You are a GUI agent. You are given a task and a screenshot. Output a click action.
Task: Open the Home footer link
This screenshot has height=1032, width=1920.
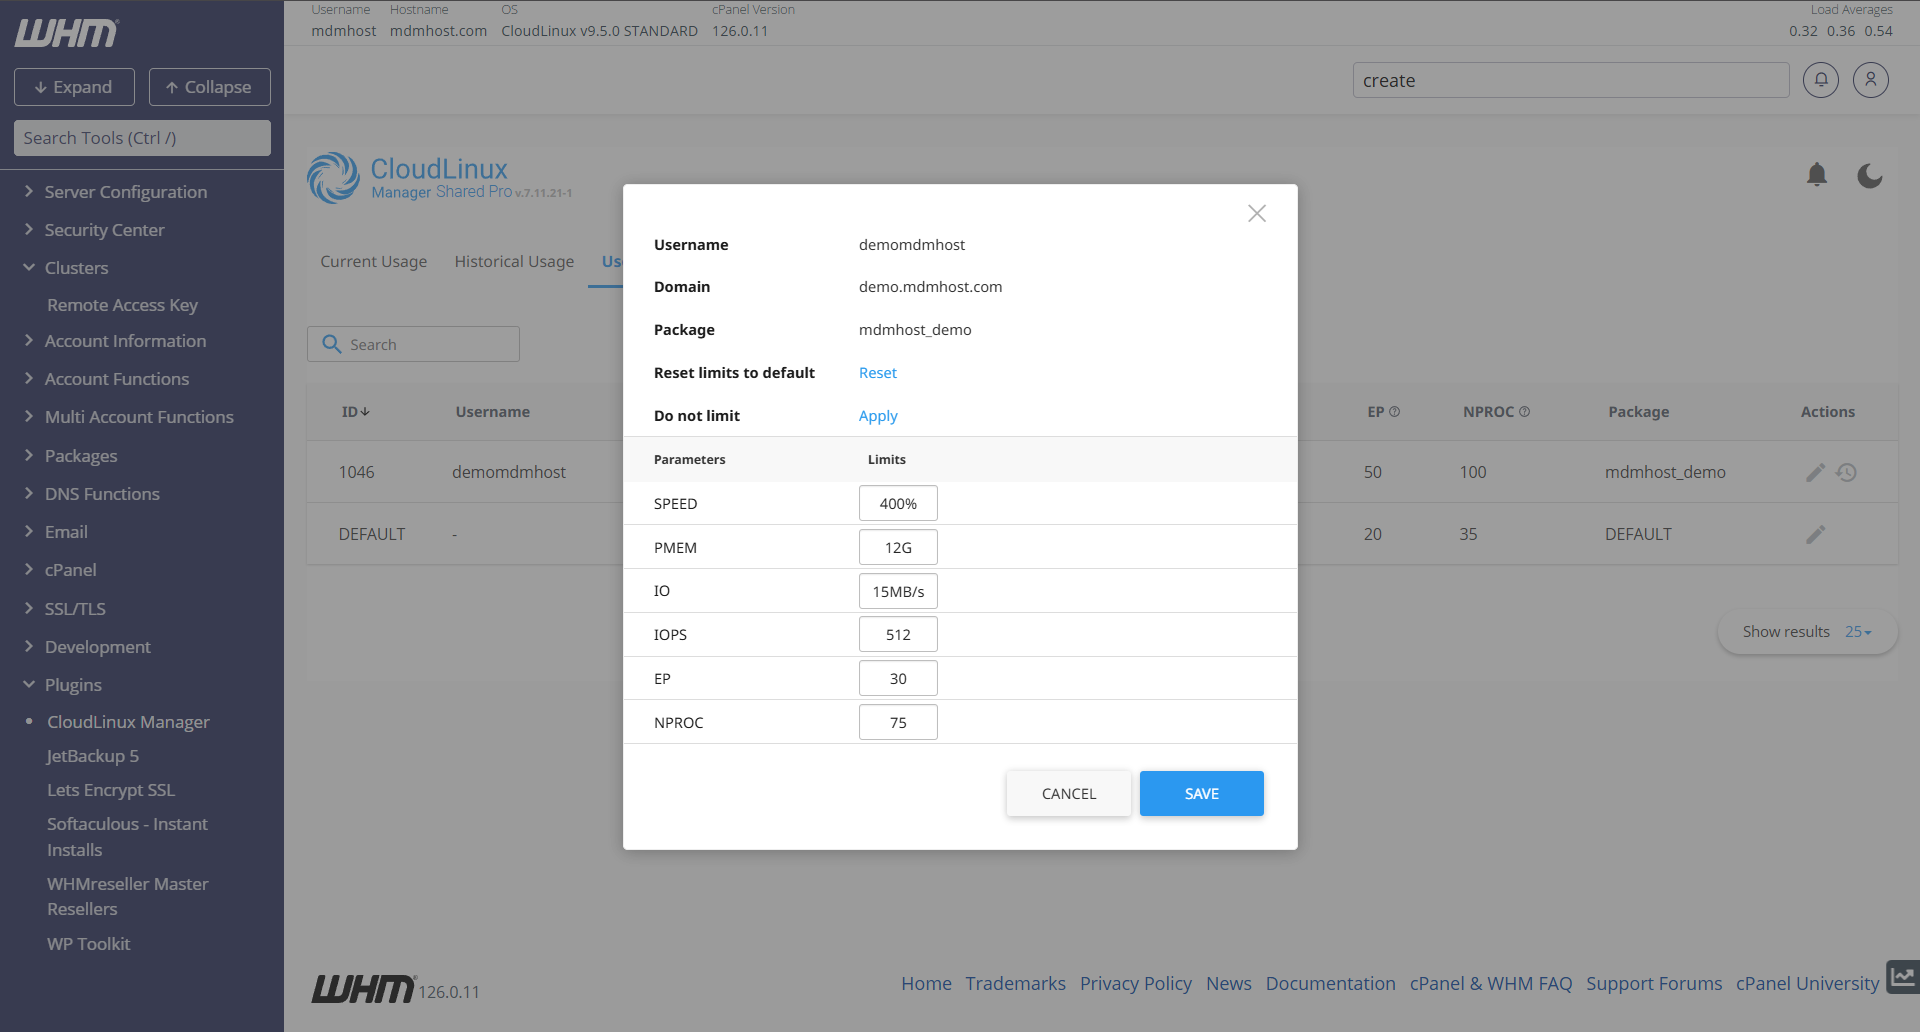click(x=926, y=983)
